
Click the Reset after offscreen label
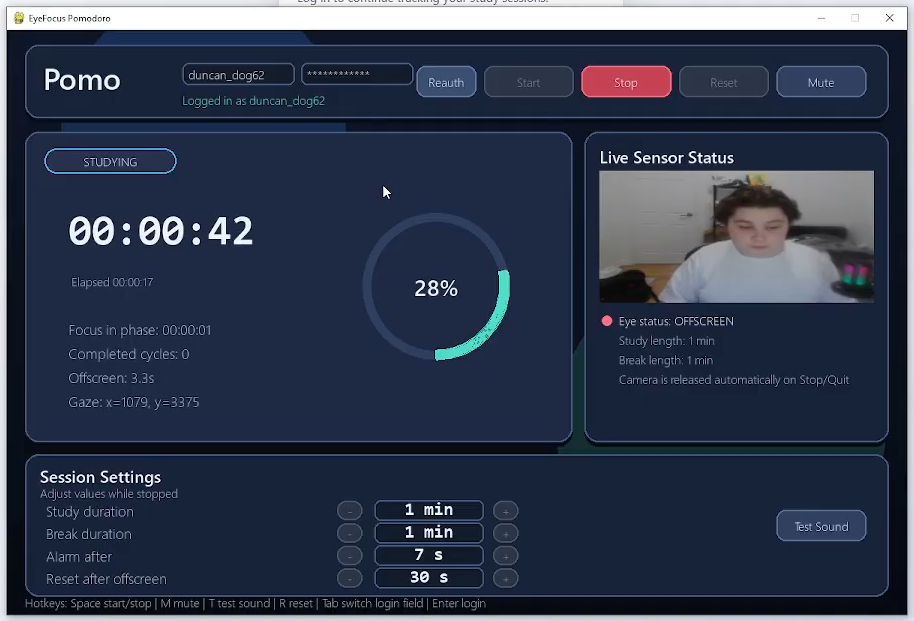pos(106,579)
